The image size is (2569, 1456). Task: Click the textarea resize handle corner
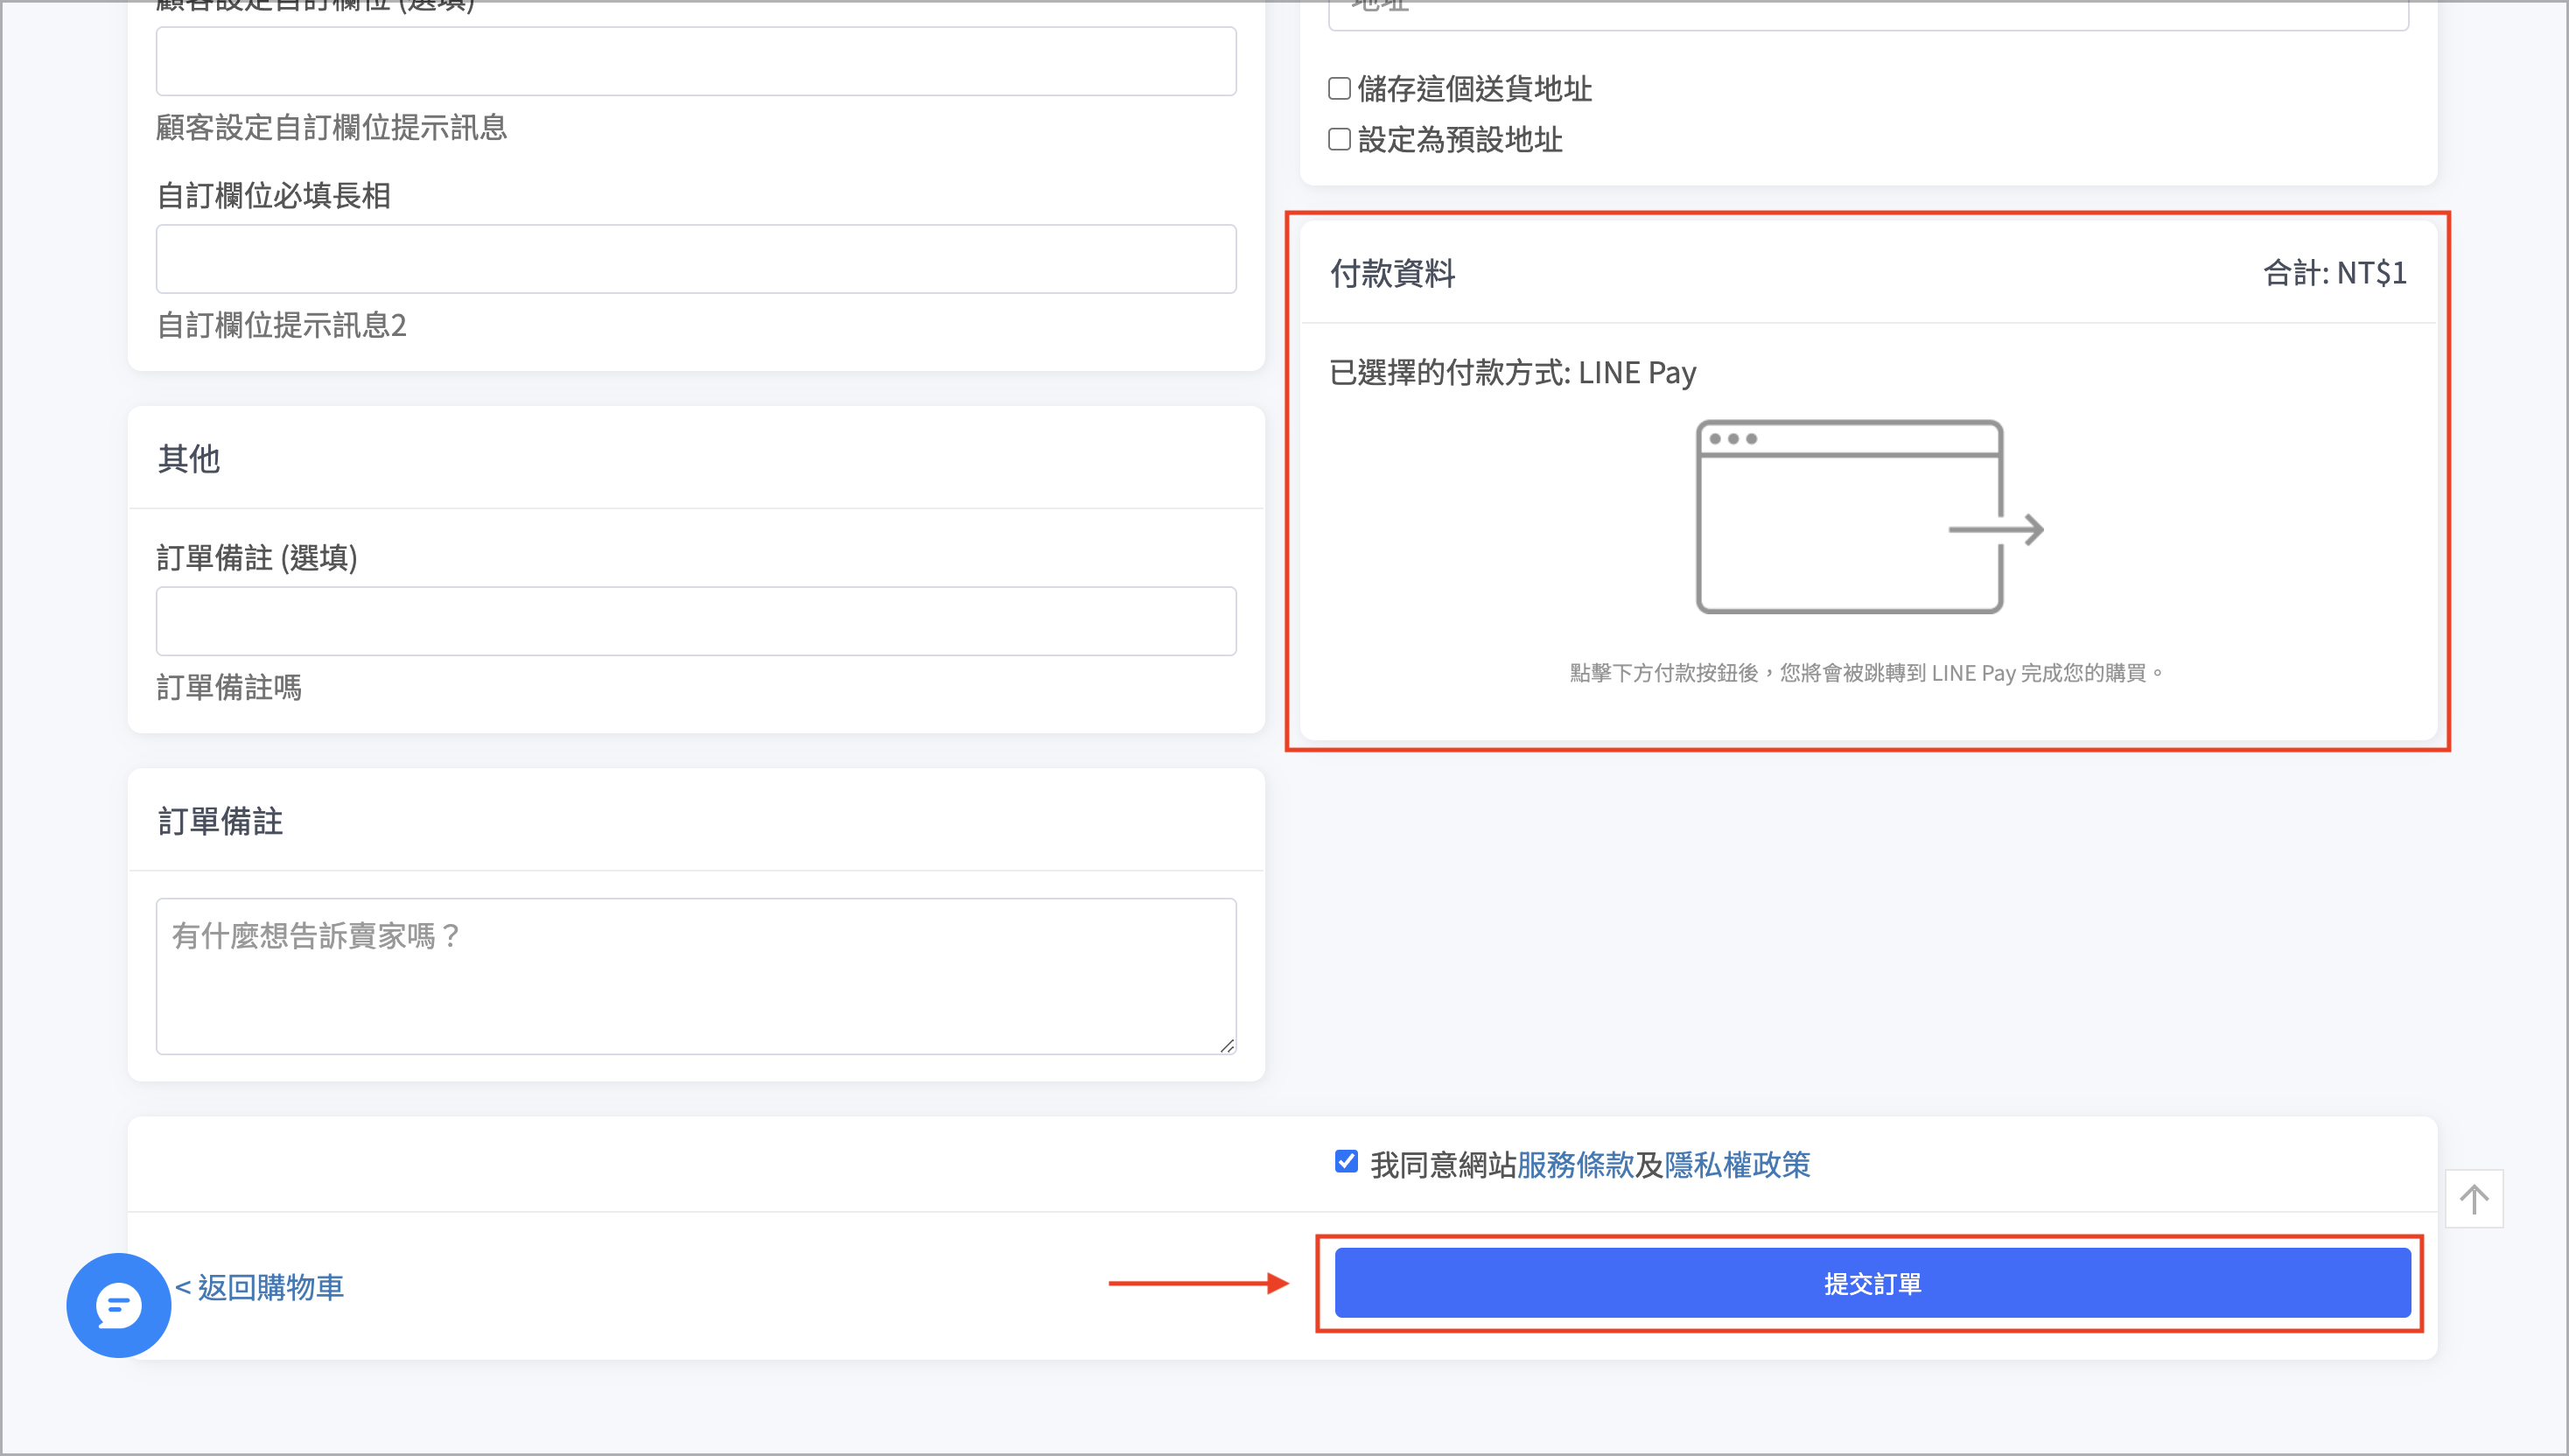[1227, 1045]
